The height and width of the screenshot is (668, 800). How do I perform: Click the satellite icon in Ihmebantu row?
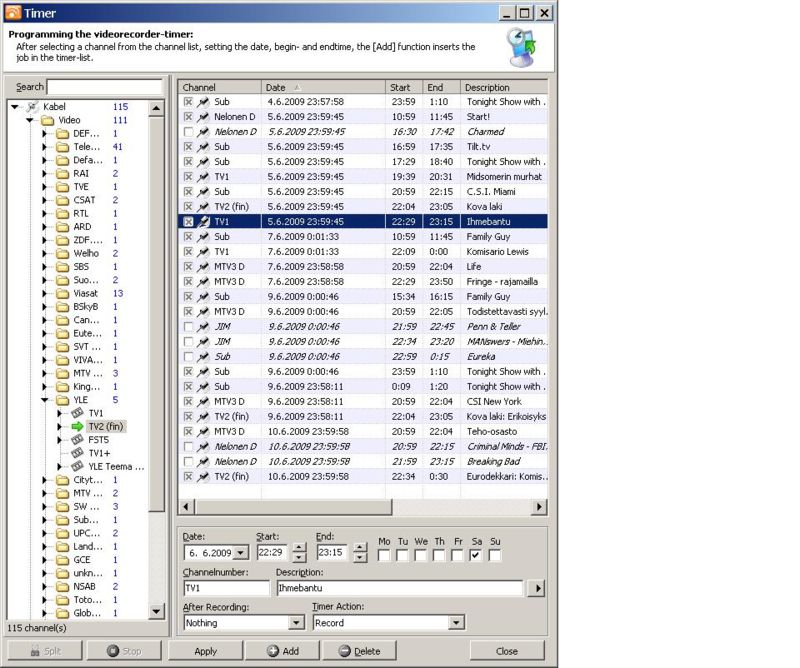[x=203, y=221]
